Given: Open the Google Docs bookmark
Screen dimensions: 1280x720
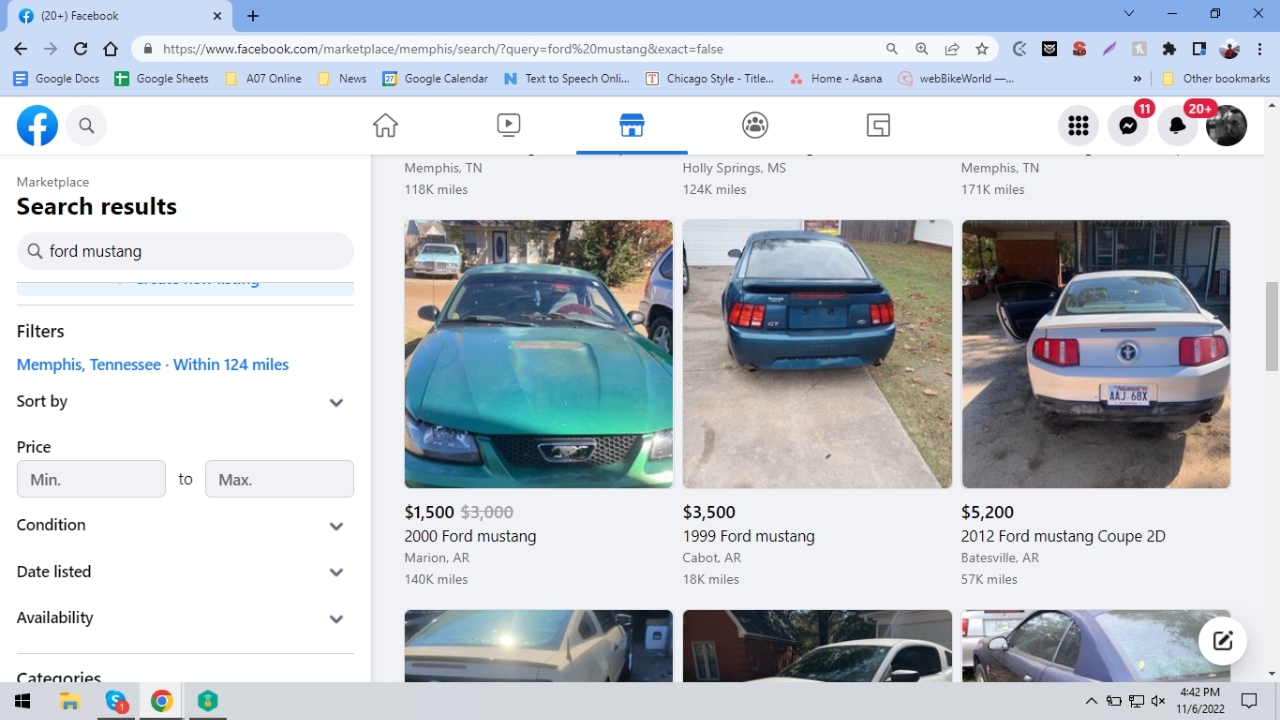Looking at the screenshot, I should [x=56, y=78].
